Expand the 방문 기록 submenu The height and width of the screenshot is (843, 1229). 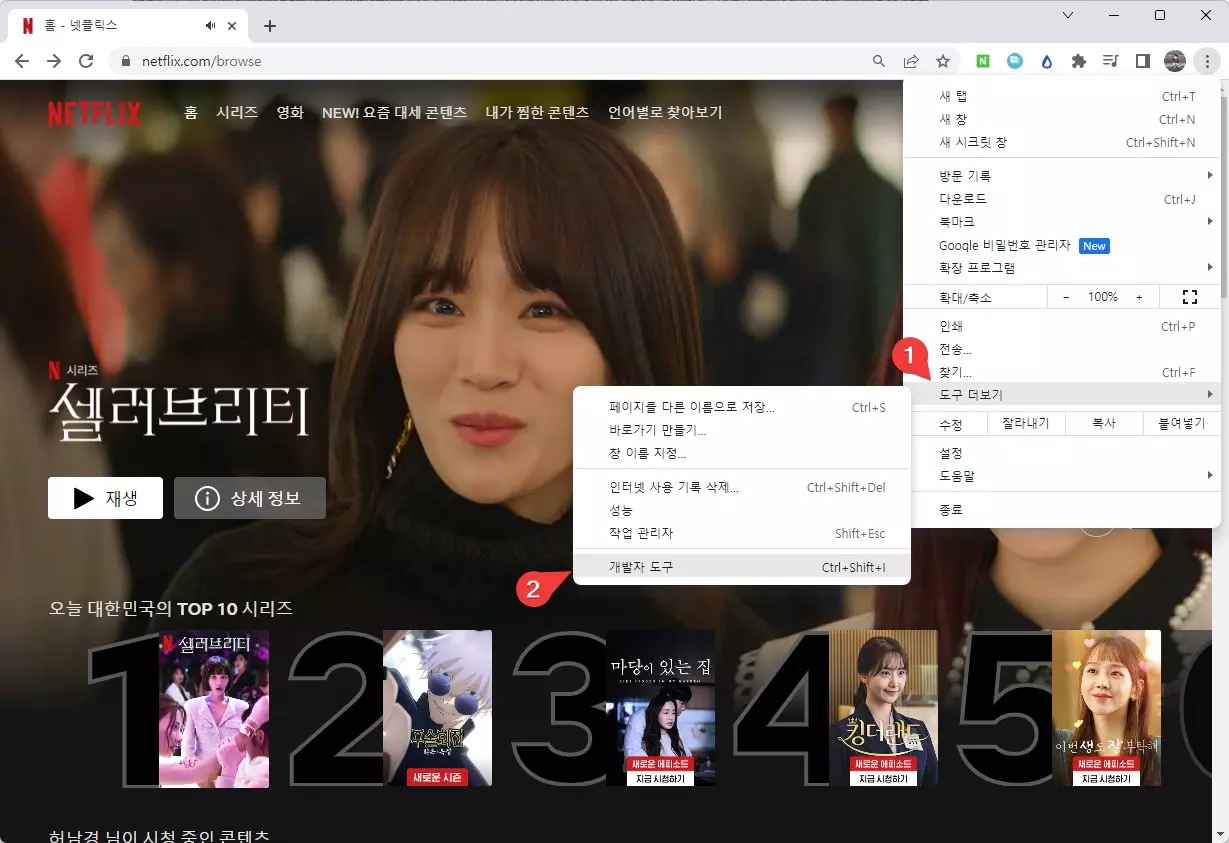[1062, 175]
